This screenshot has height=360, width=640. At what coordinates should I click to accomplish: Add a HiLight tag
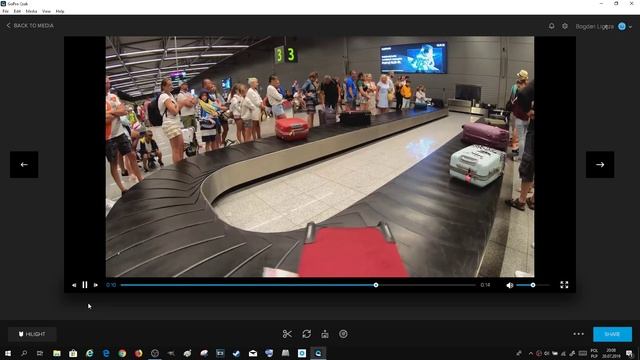[x=32, y=334]
